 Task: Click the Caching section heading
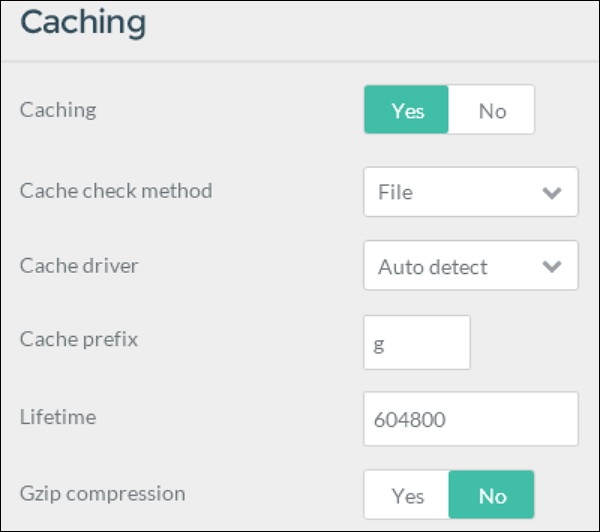tap(83, 23)
